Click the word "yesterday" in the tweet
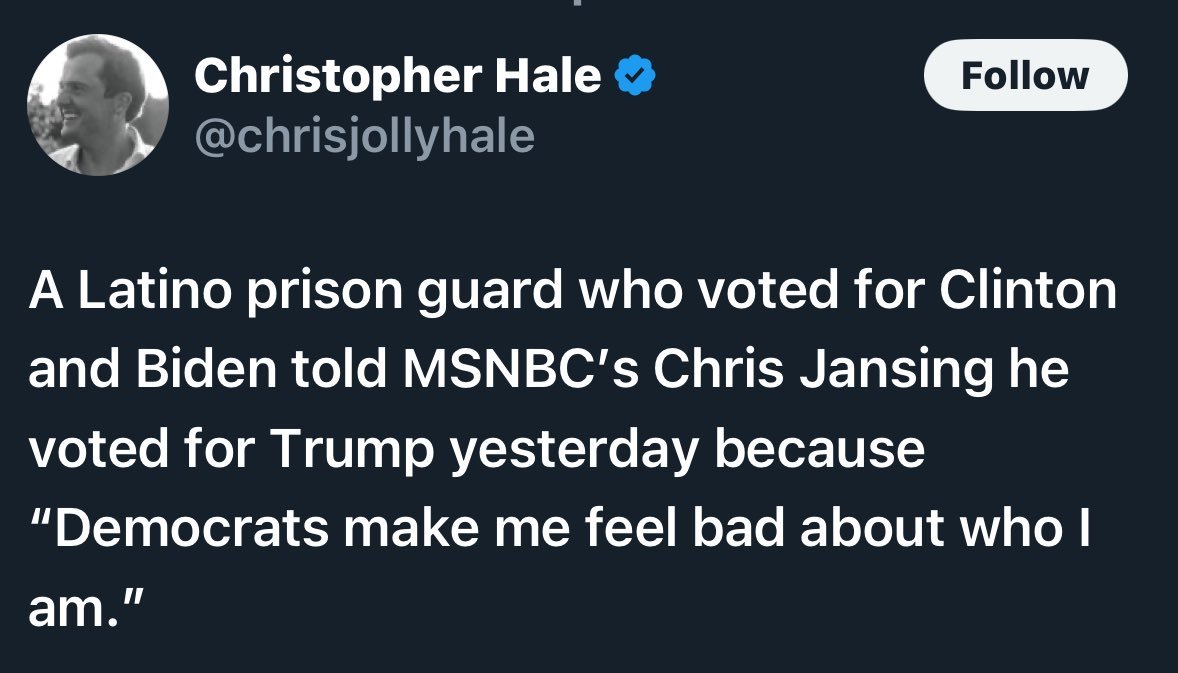This screenshot has height=673, width=1178. coord(573,449)
